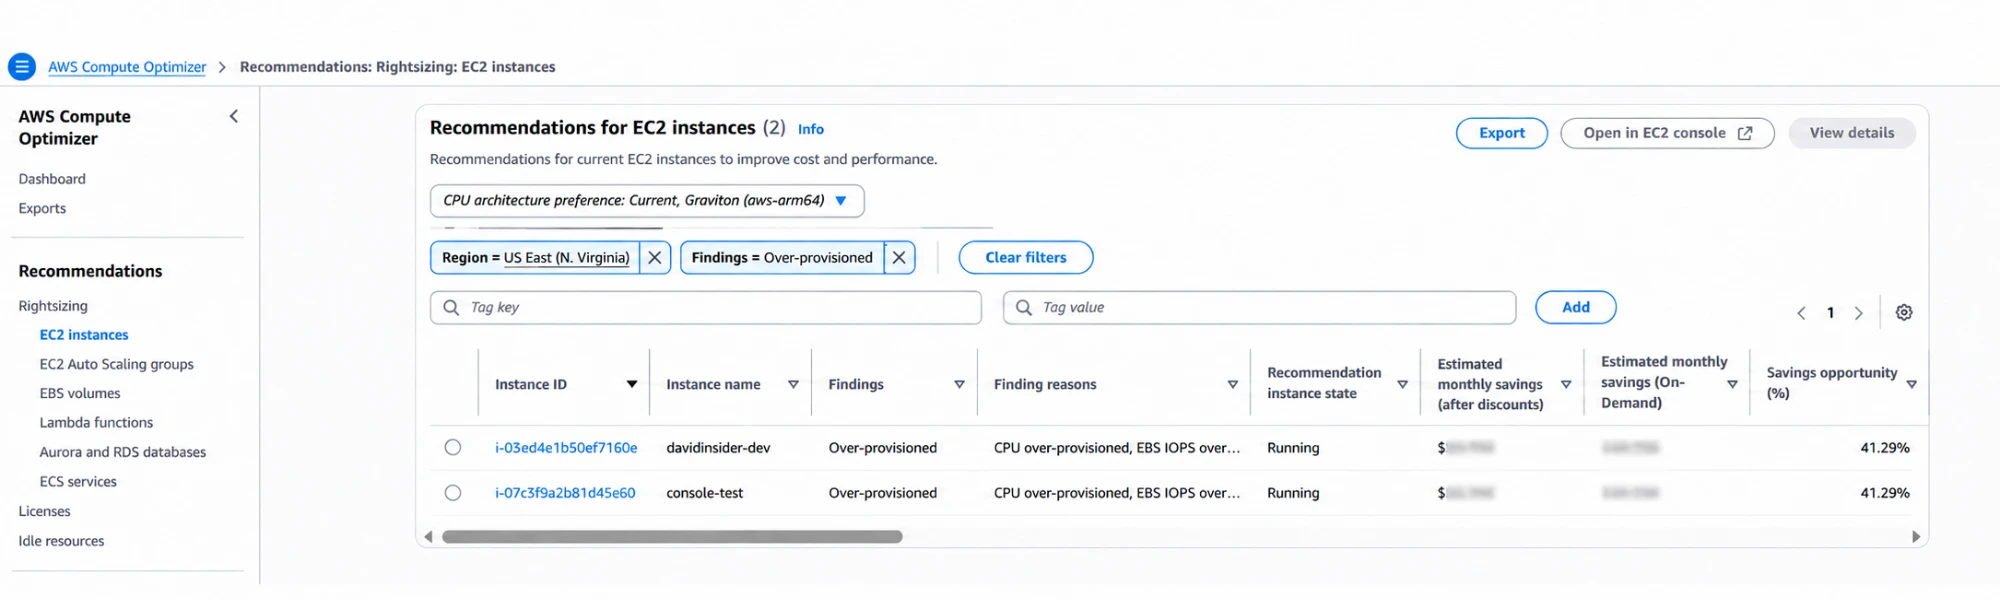The image size is (2000, 600).
Task: Sort by Estimated monthly savings after discounts
Action: point(1566,384)
